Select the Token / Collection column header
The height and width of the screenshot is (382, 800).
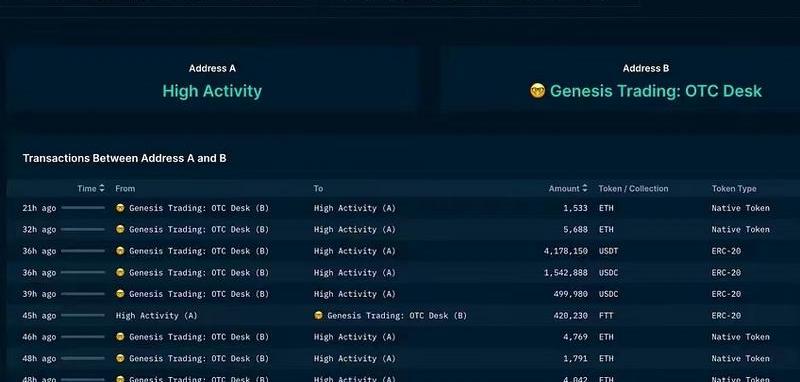(x=633, y=188)
